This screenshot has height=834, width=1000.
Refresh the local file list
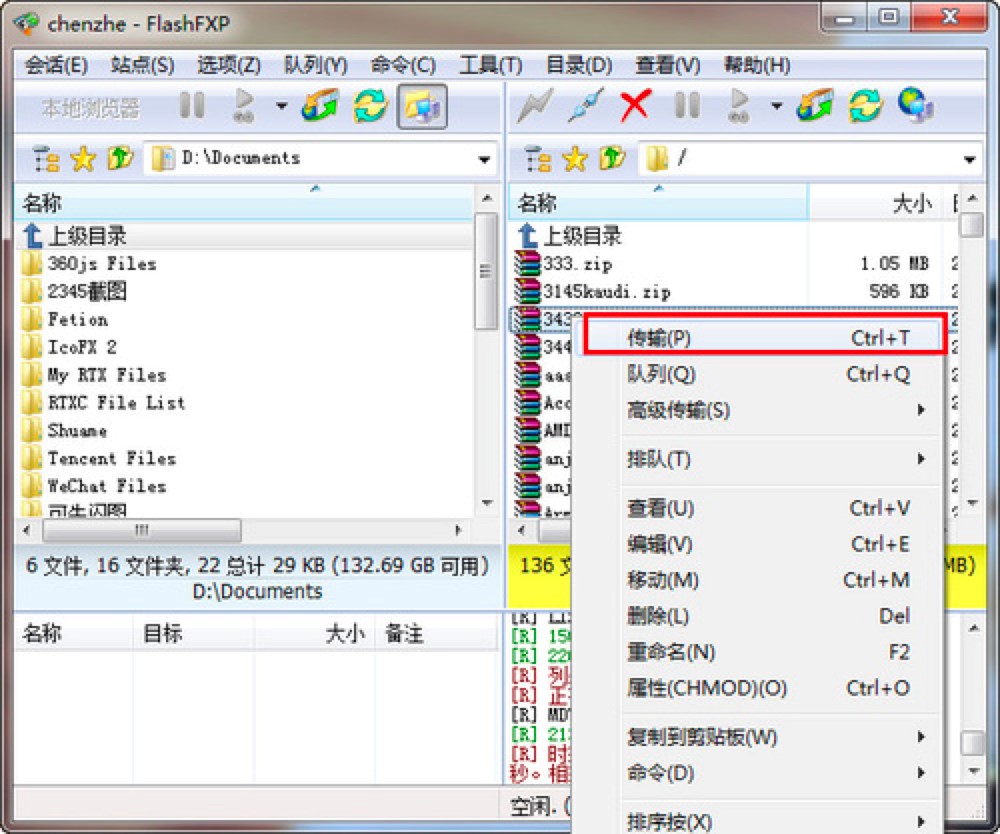(x=371, y=105)
